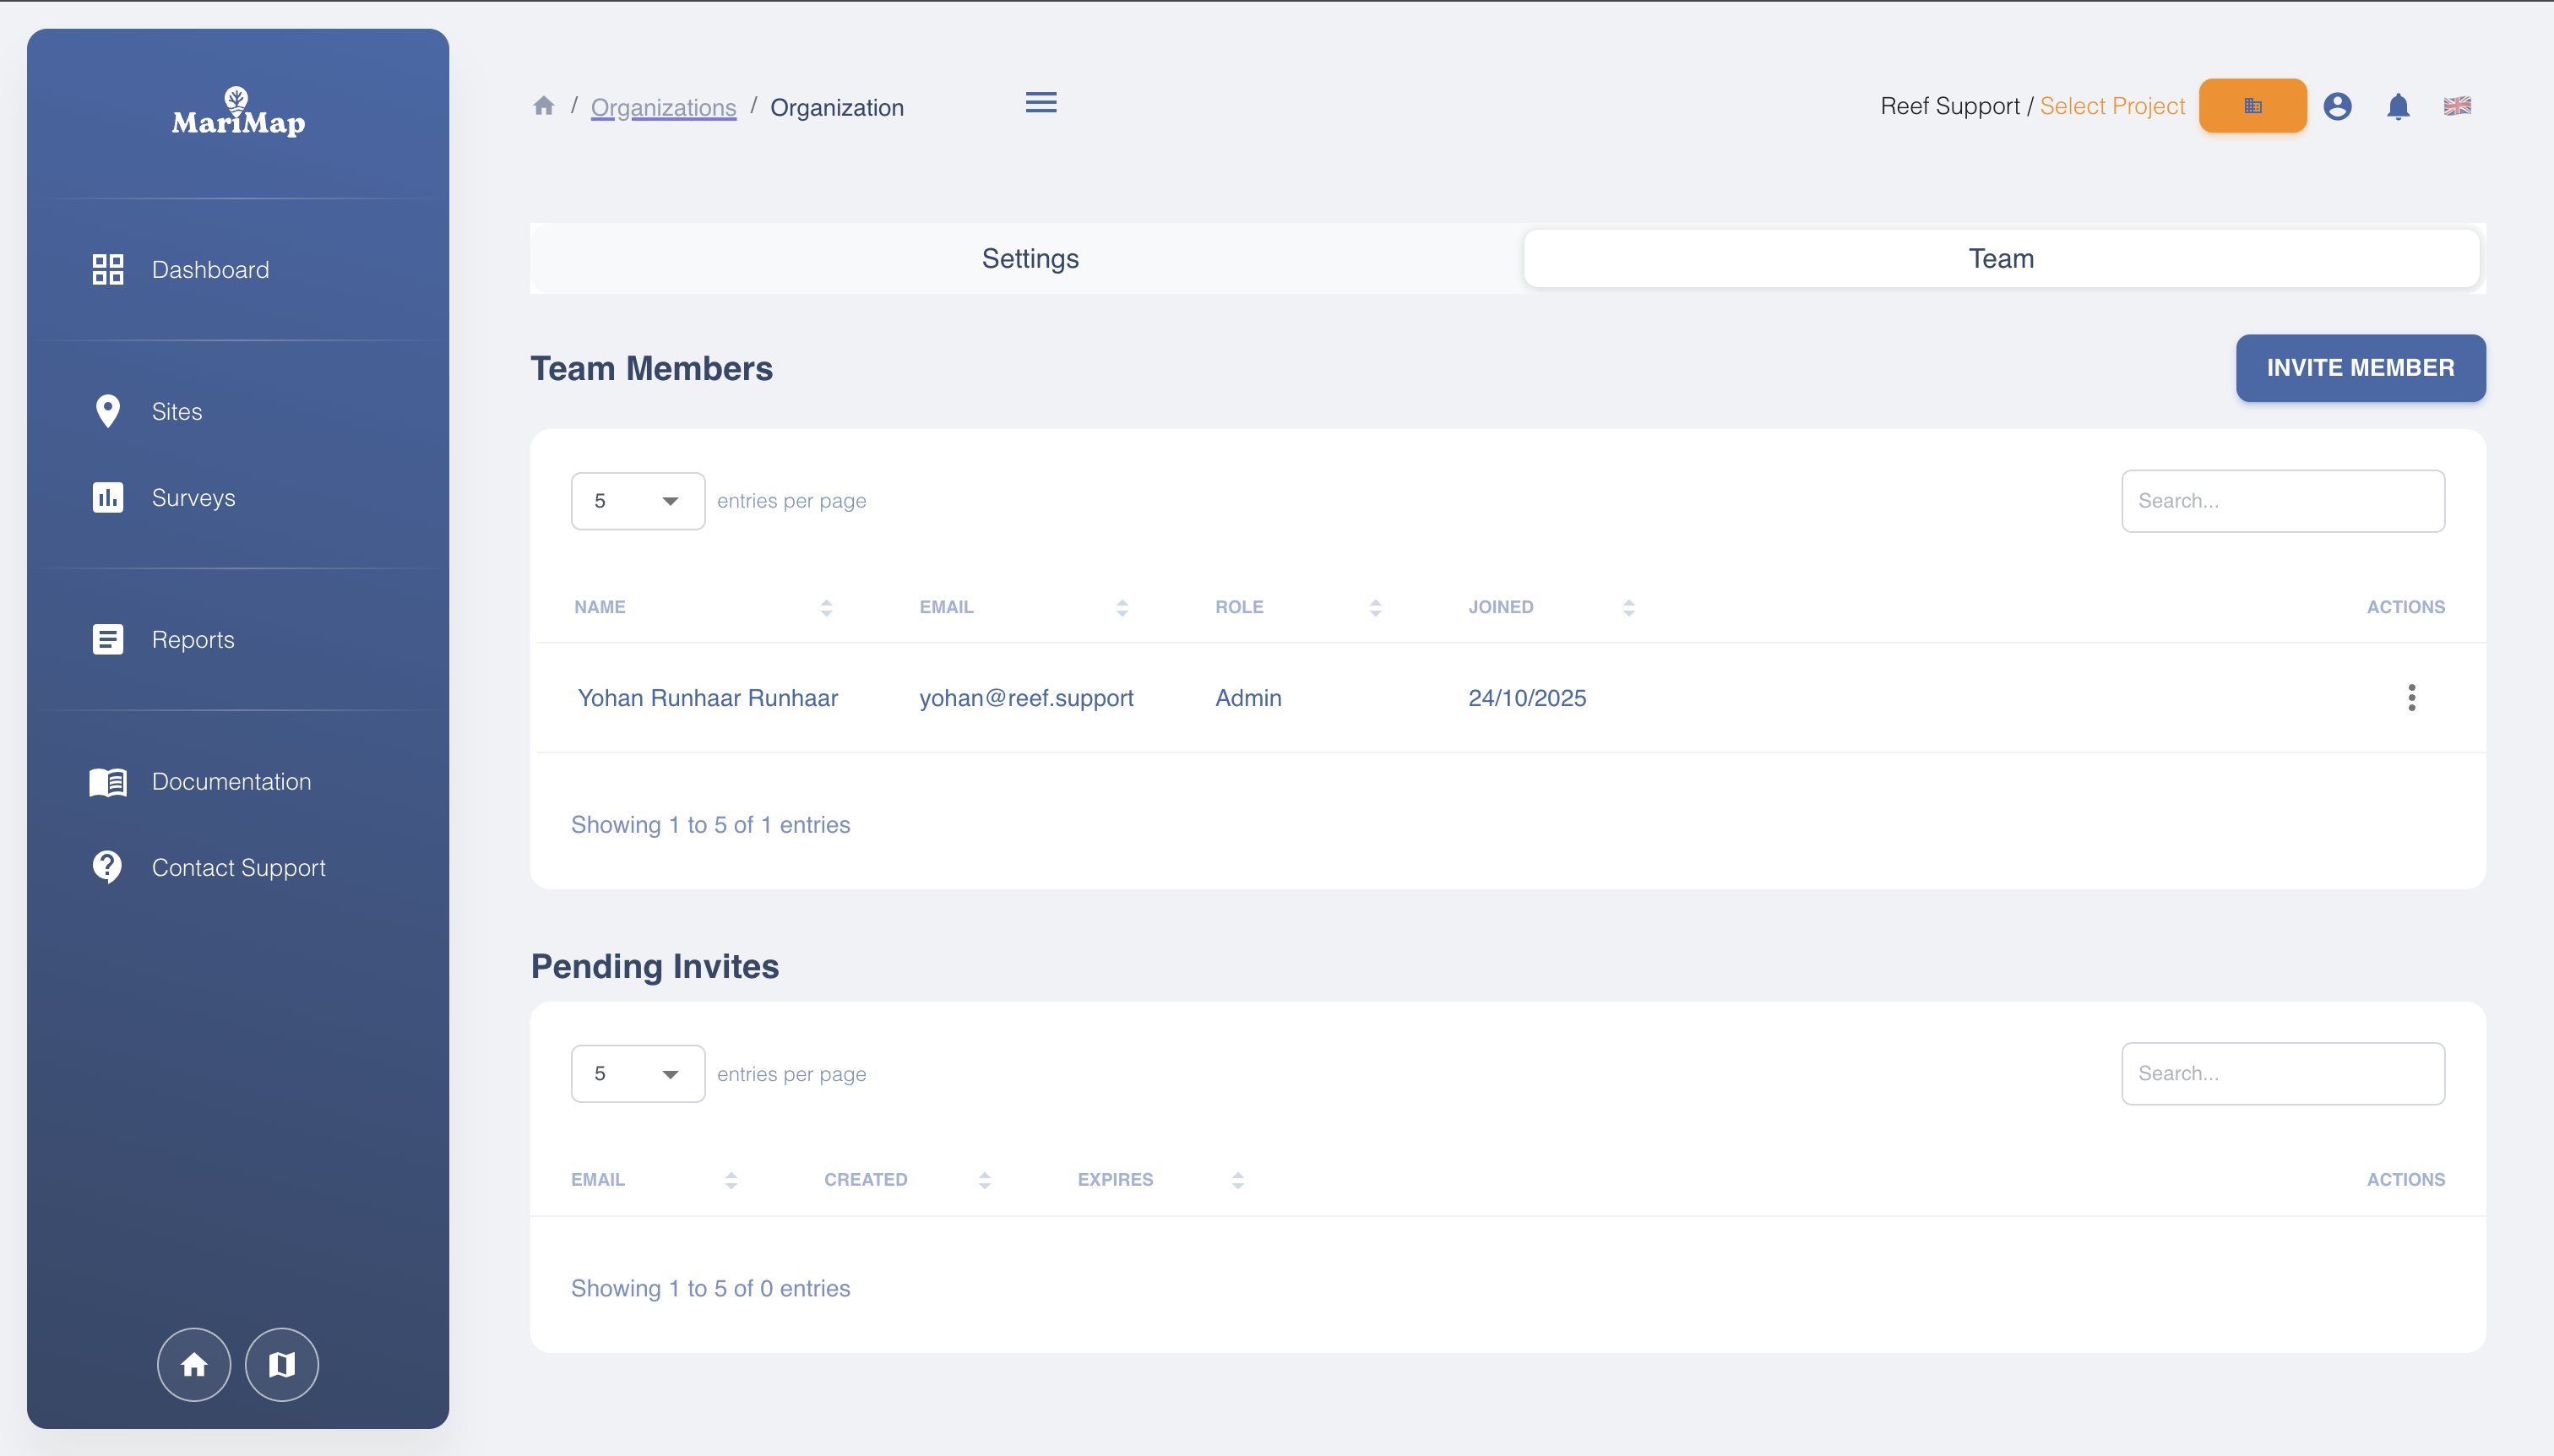Toggle sorting on the Name column
Viewport: 2554px width, 1456px height.
[x=824, y=607]
